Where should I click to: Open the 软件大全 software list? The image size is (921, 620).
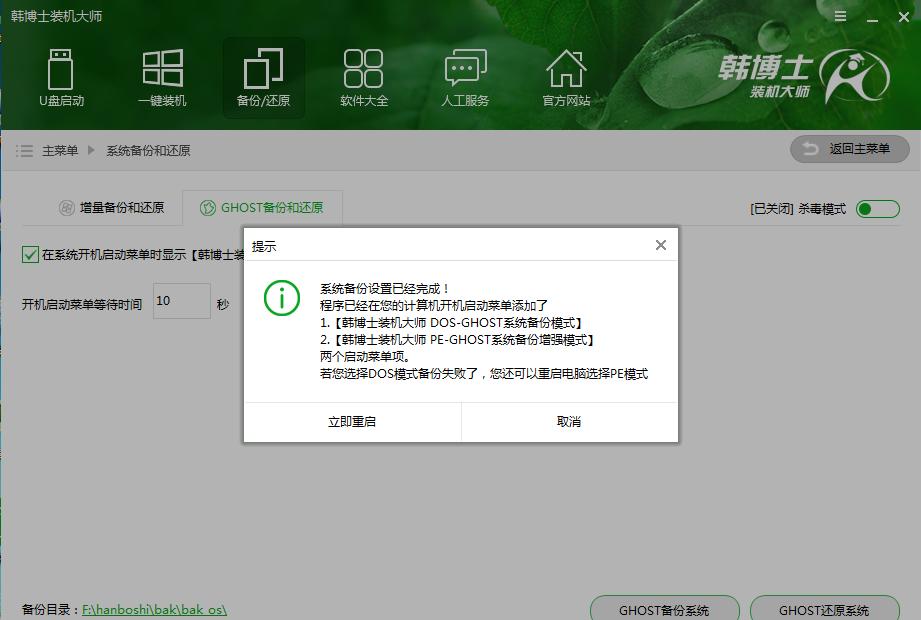point(364,78)
